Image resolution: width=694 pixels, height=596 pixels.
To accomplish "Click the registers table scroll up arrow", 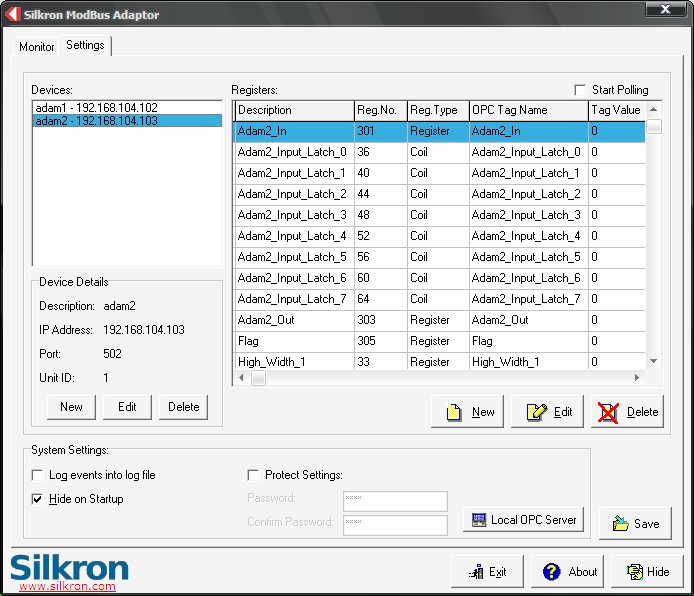I will 653,109.
